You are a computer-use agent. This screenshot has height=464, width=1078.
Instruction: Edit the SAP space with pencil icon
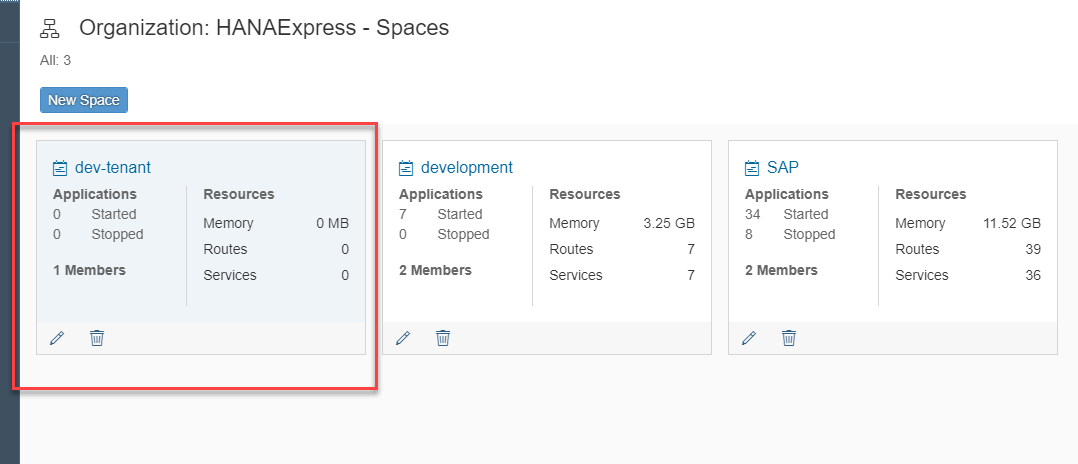(x=749, y=338)
